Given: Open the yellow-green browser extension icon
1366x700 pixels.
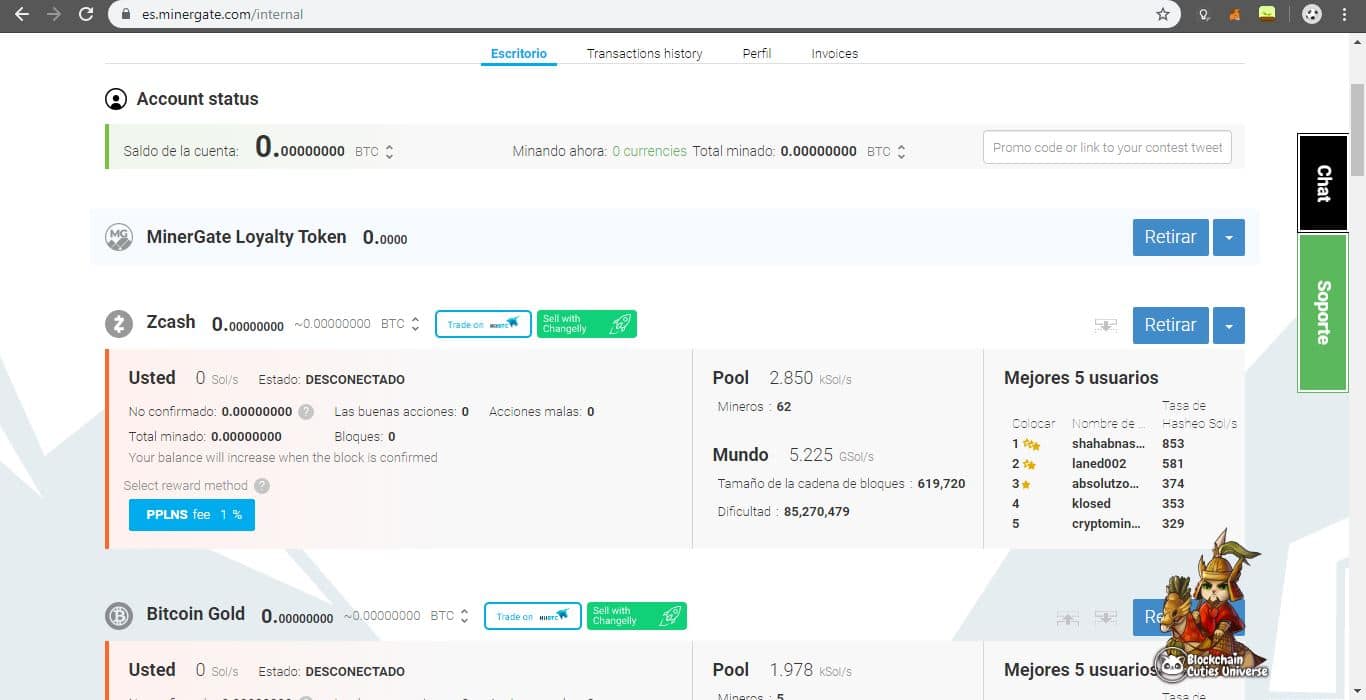Looking at the screenshot, I should [1267, 14].
